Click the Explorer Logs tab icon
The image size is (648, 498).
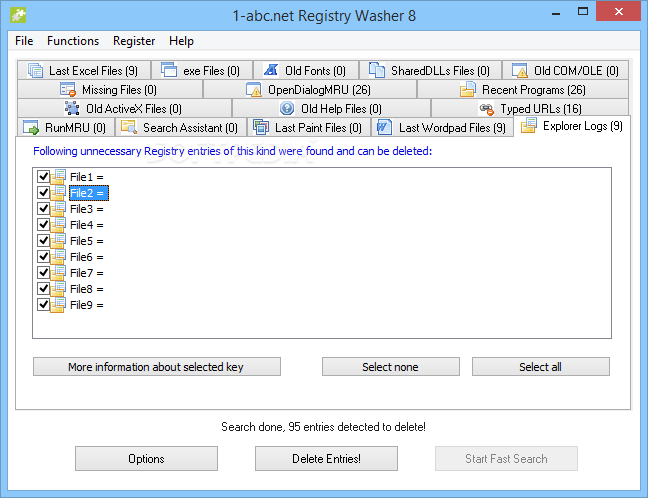[x=529, y=125]
